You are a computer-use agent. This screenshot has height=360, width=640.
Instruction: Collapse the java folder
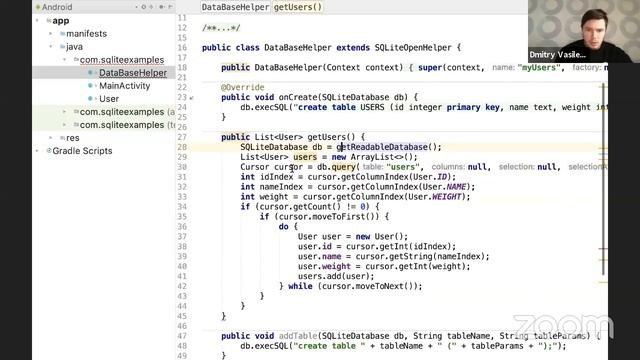pyautogui.click(x=51, y=47)
